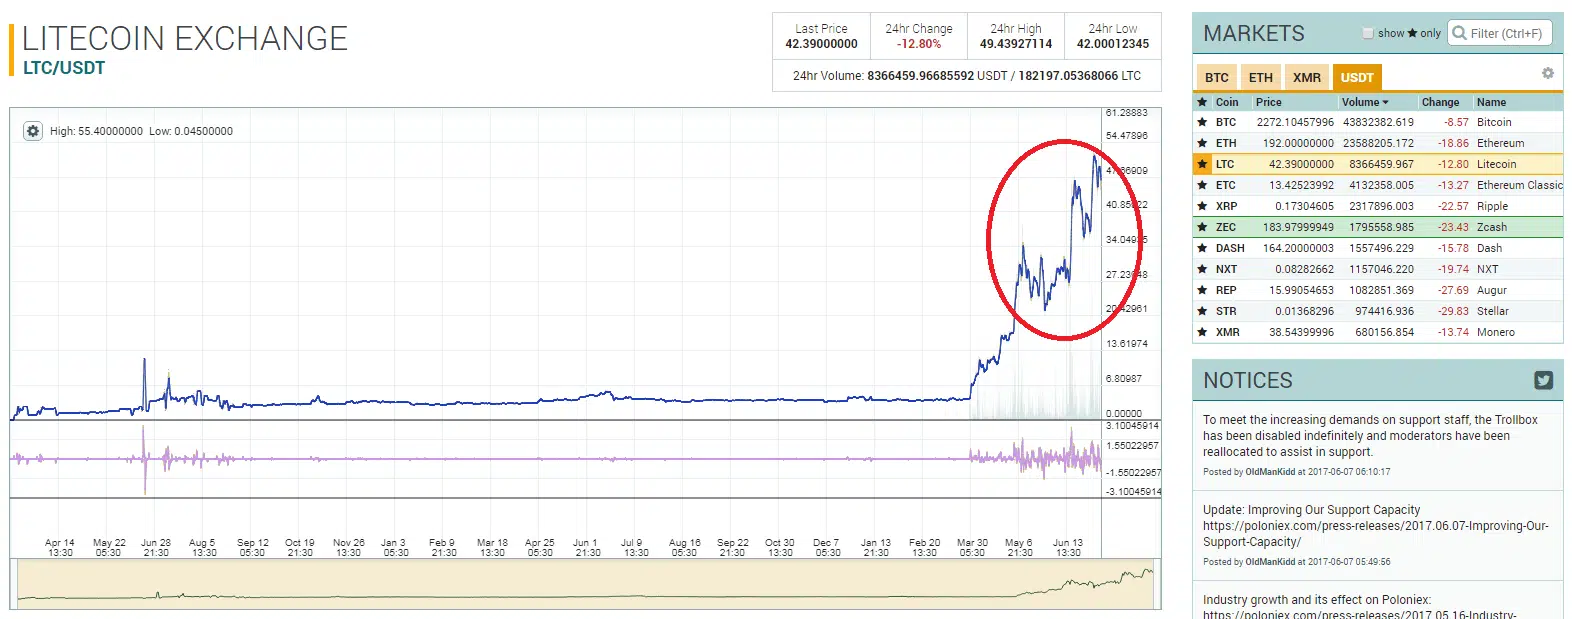Click the 24hr Volume figures line
Viewport: 1572px width, 619px height.
point(967,75)
